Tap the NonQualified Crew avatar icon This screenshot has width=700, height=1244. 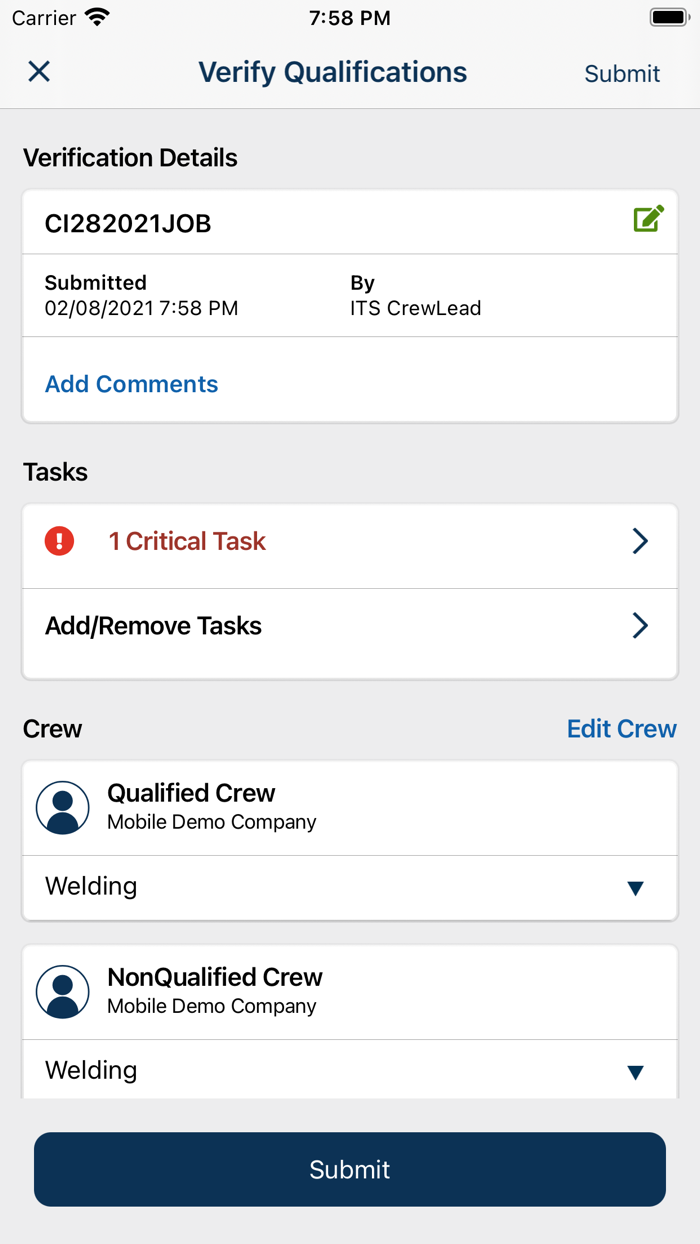(x=62, y=991)
